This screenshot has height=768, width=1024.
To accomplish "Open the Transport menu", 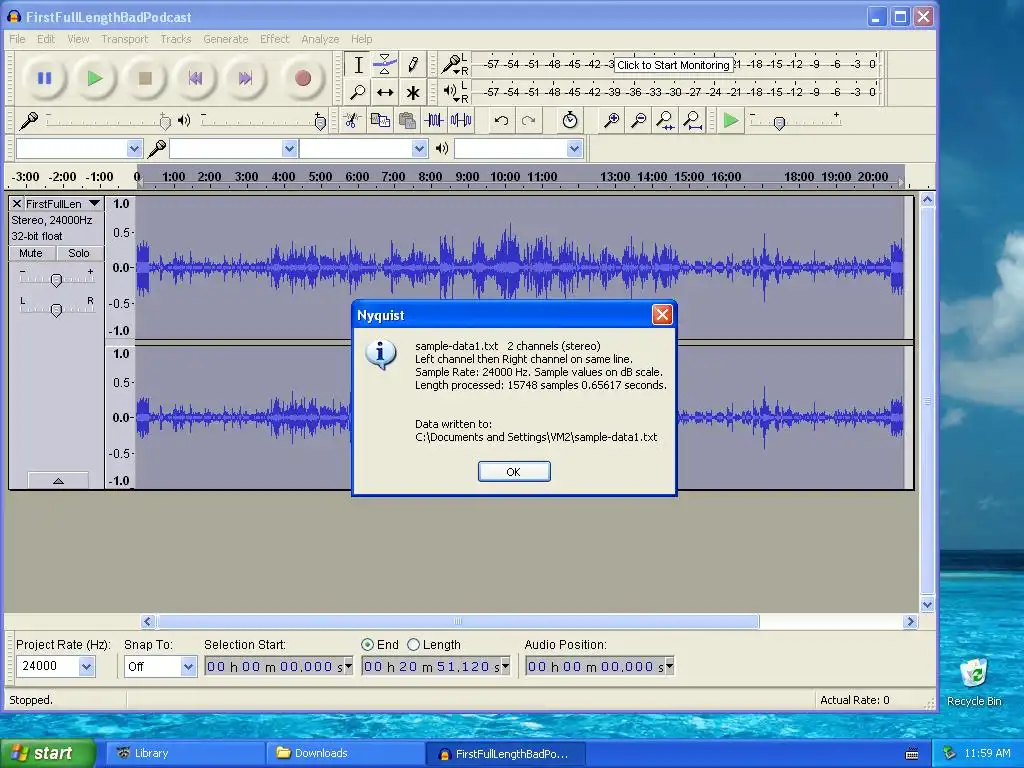I will (125, 39).
